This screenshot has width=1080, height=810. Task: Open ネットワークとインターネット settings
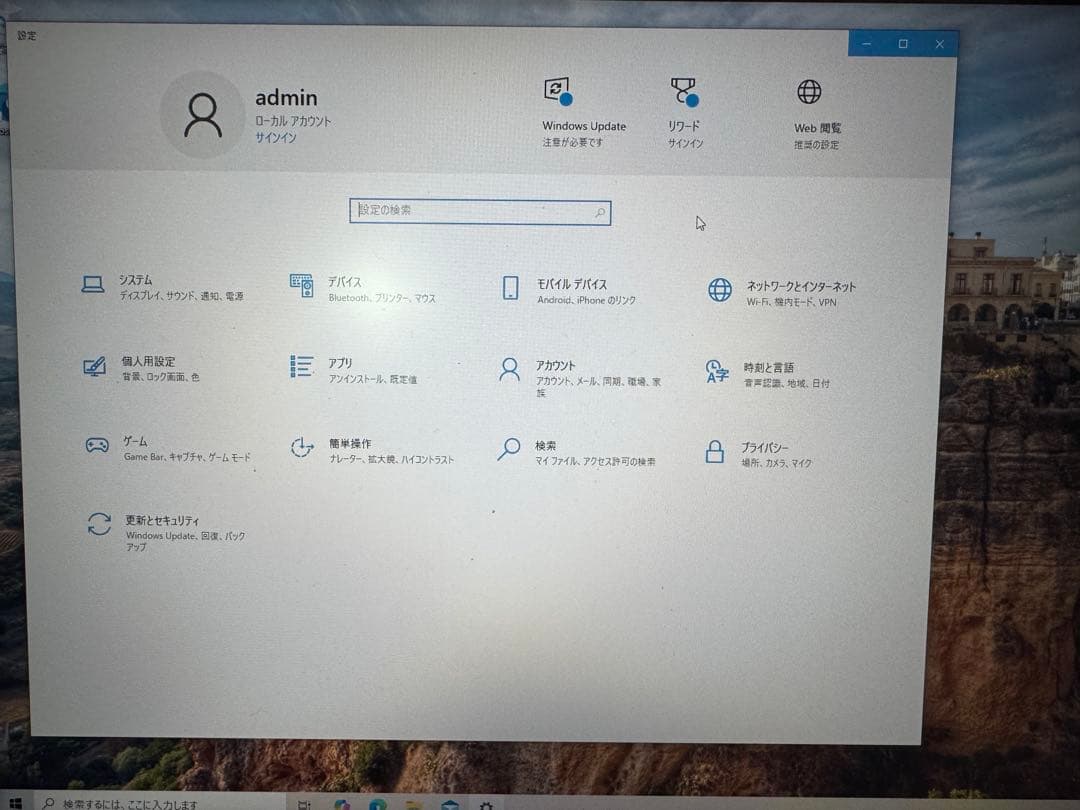coord(782,293)
